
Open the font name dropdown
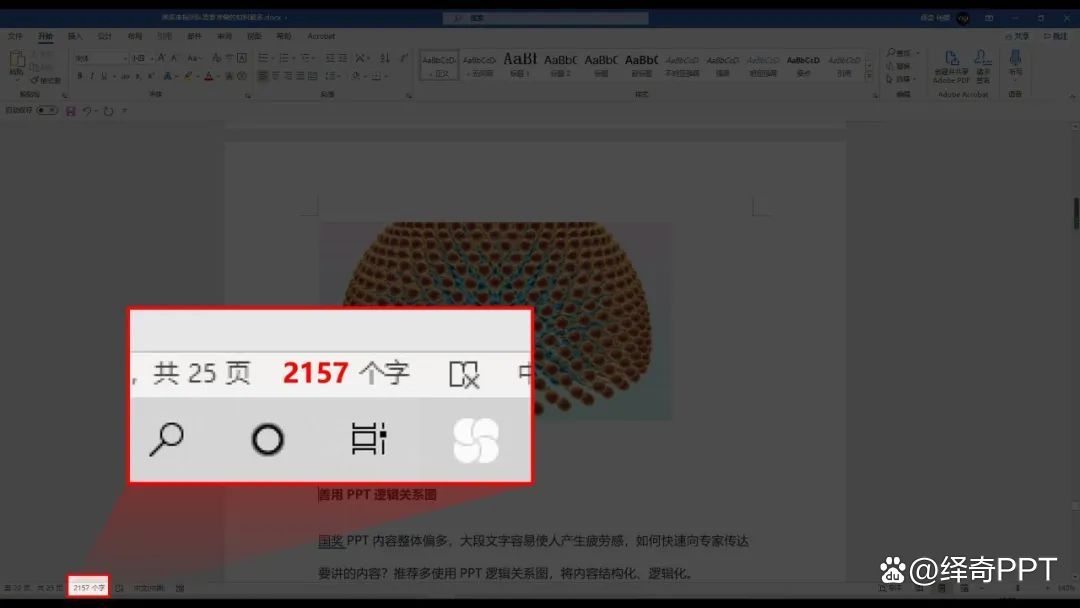pos(126,58)
